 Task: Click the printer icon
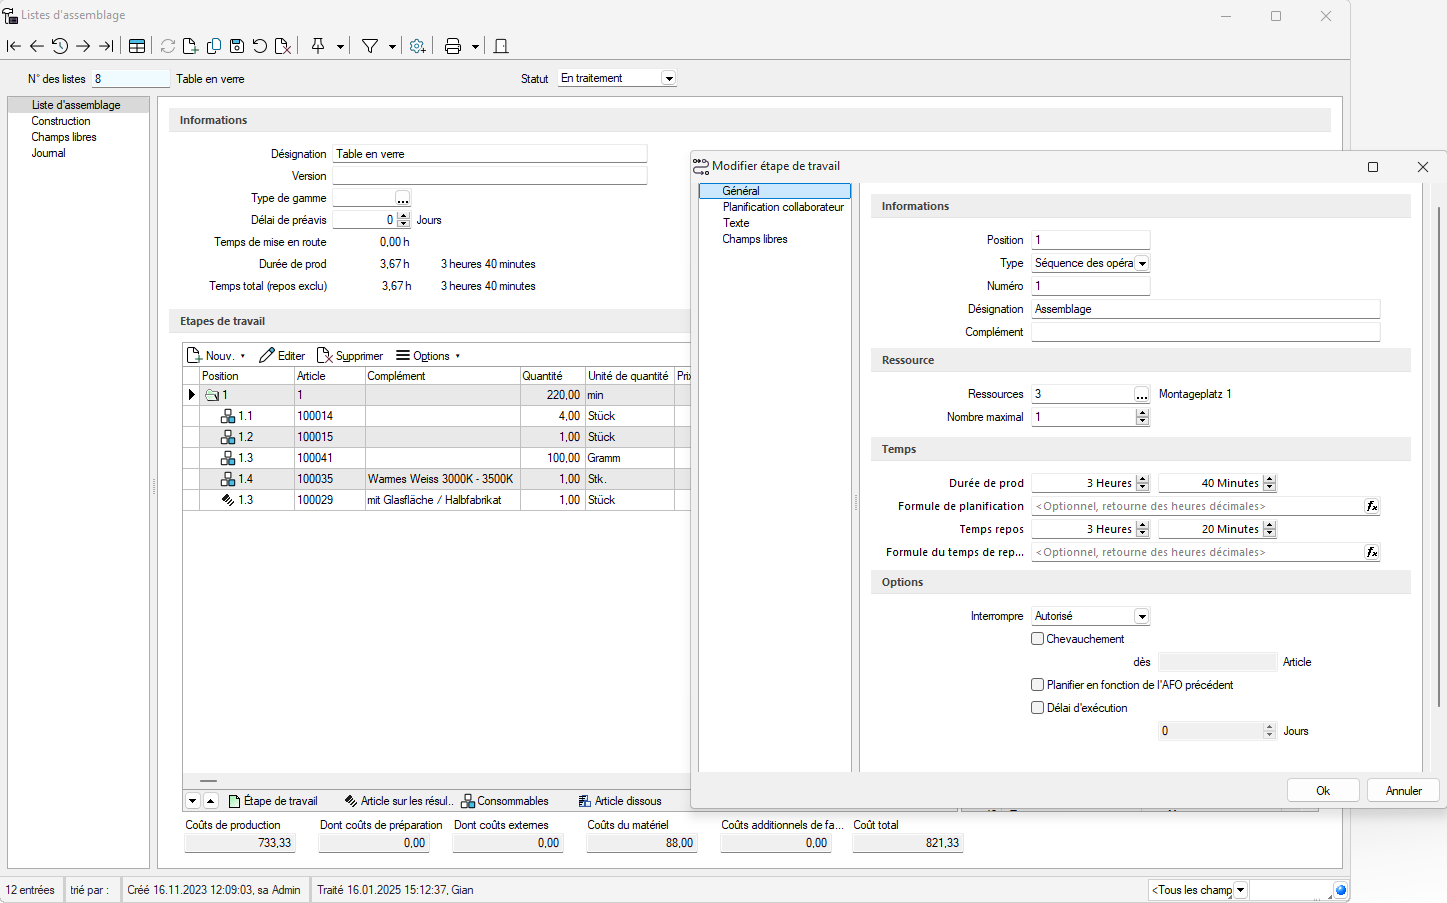pos(453,46)
